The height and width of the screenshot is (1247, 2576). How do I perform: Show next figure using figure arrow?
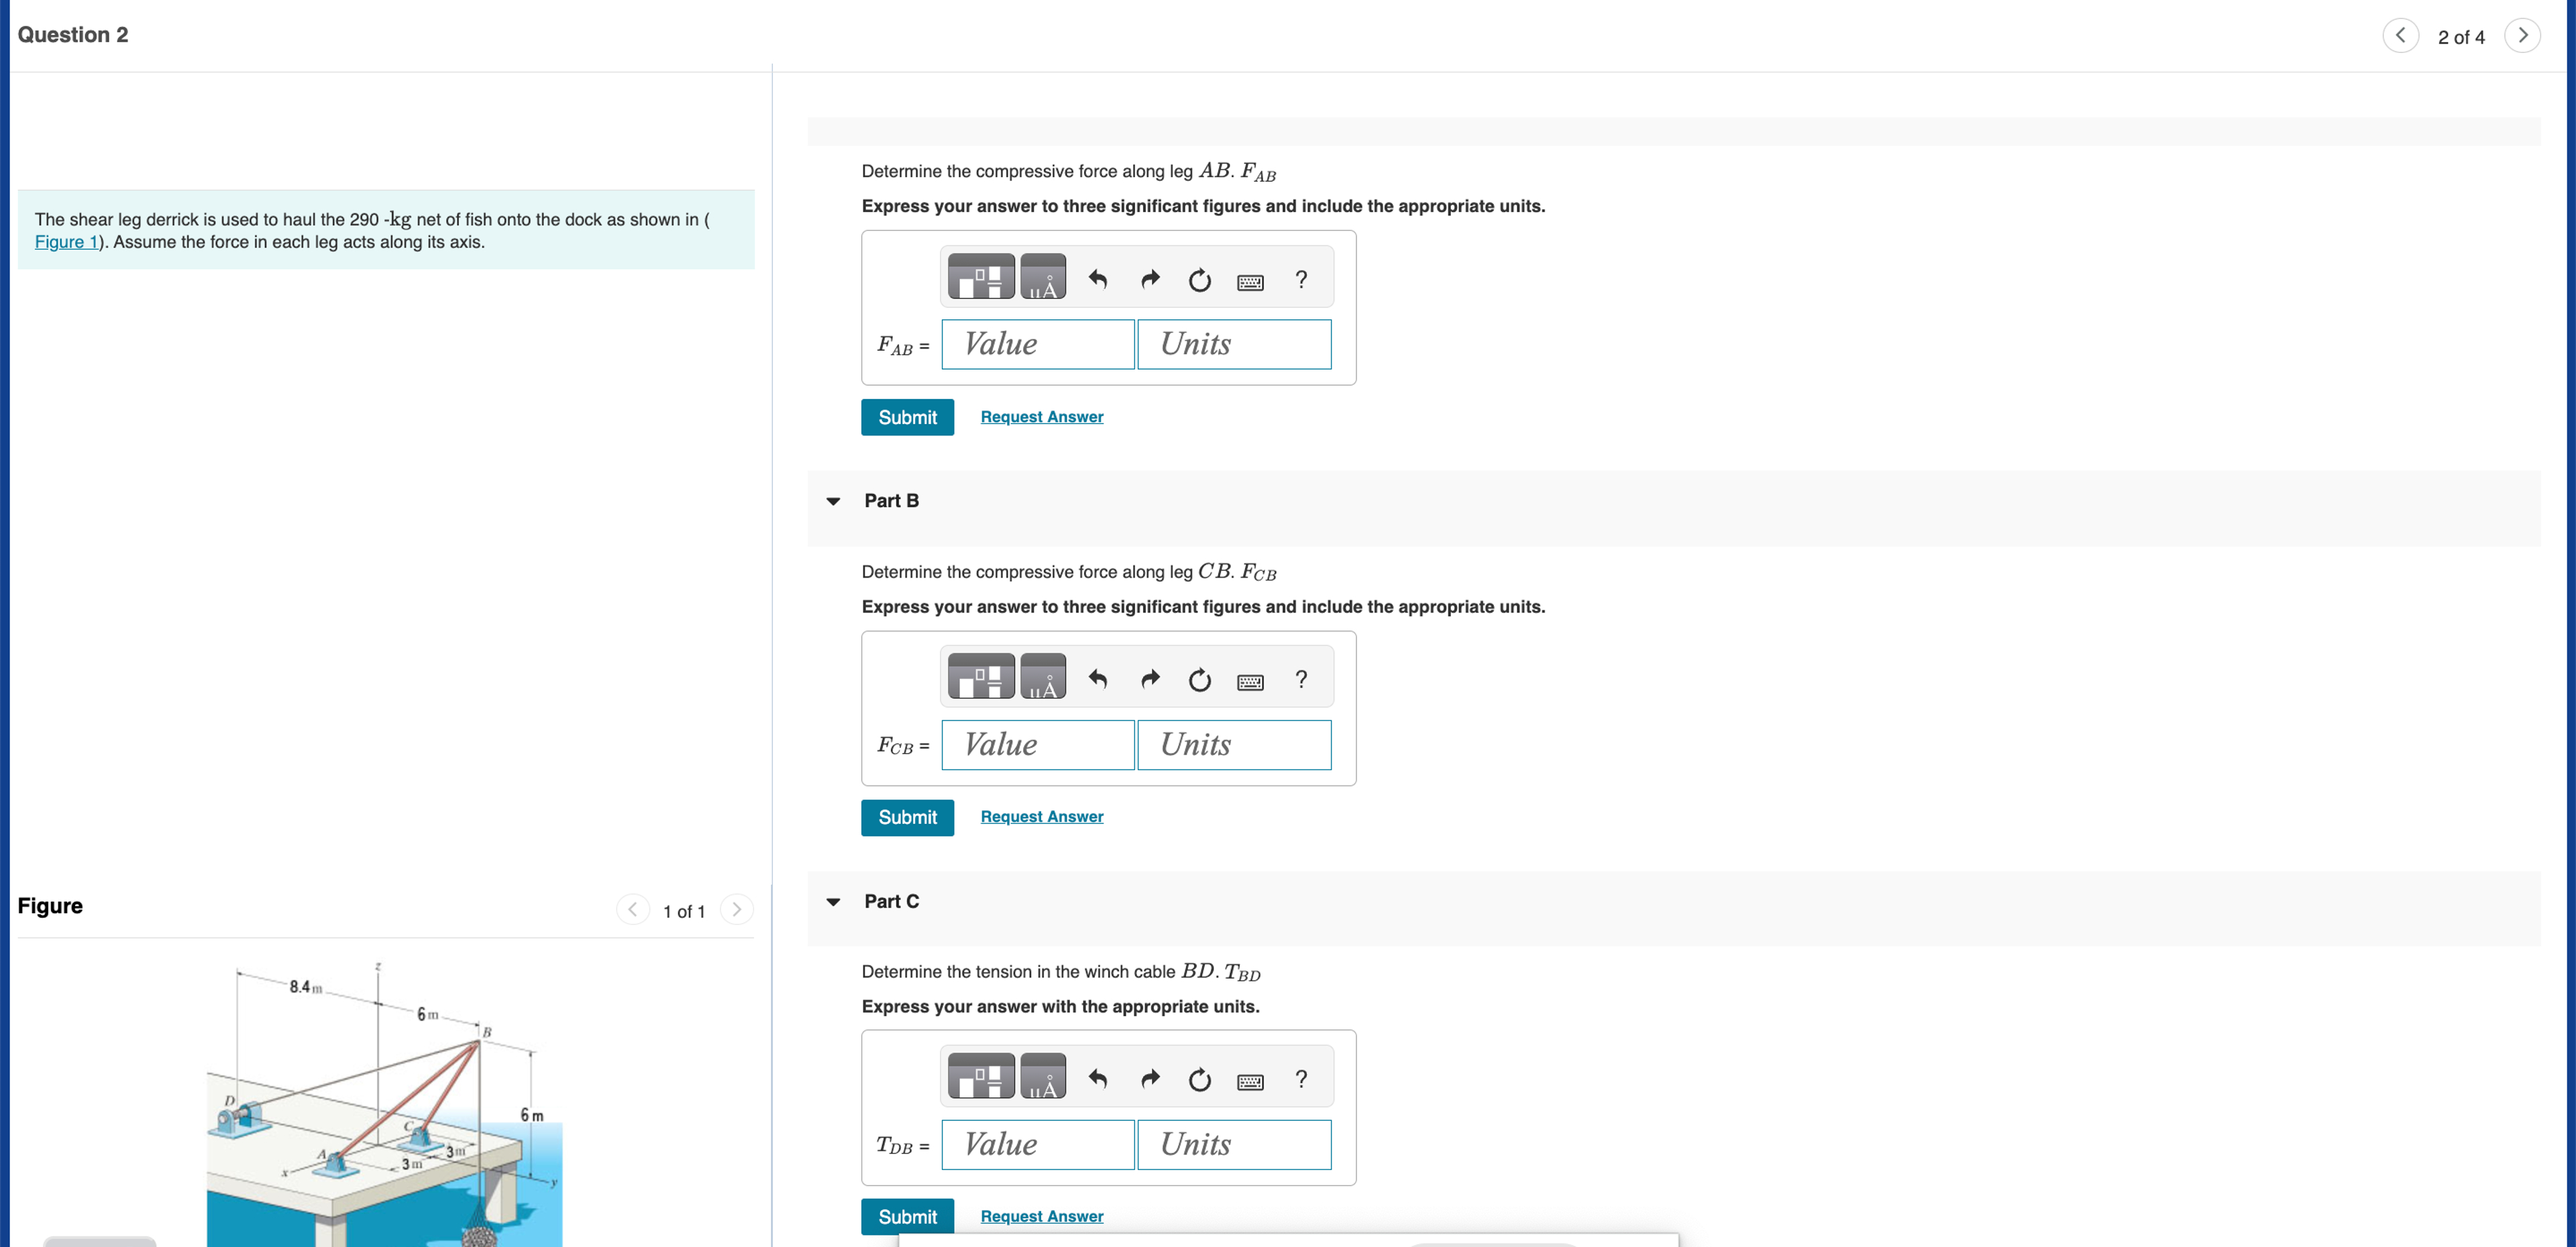pyautogui.click(x=737, y=910)
